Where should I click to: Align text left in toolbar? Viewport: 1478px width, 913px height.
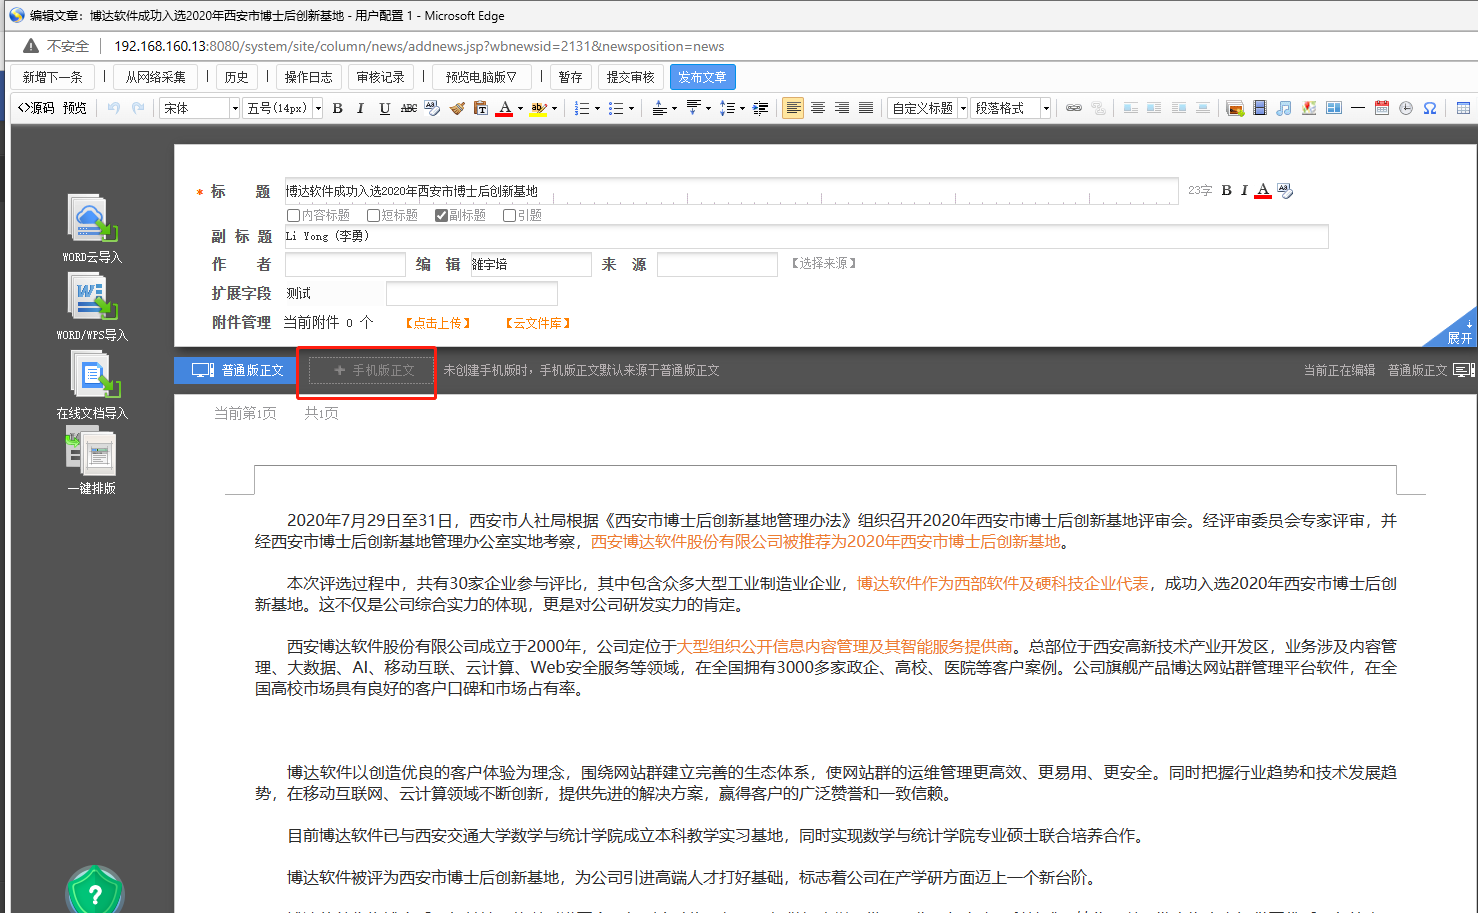click(793, 108)
